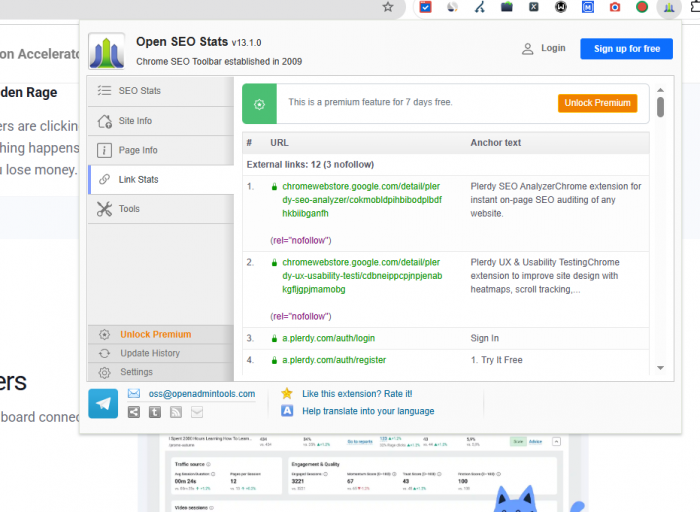
Task: Click the 1. Try It Free anchor text
Action: click(x=496, y=360)
